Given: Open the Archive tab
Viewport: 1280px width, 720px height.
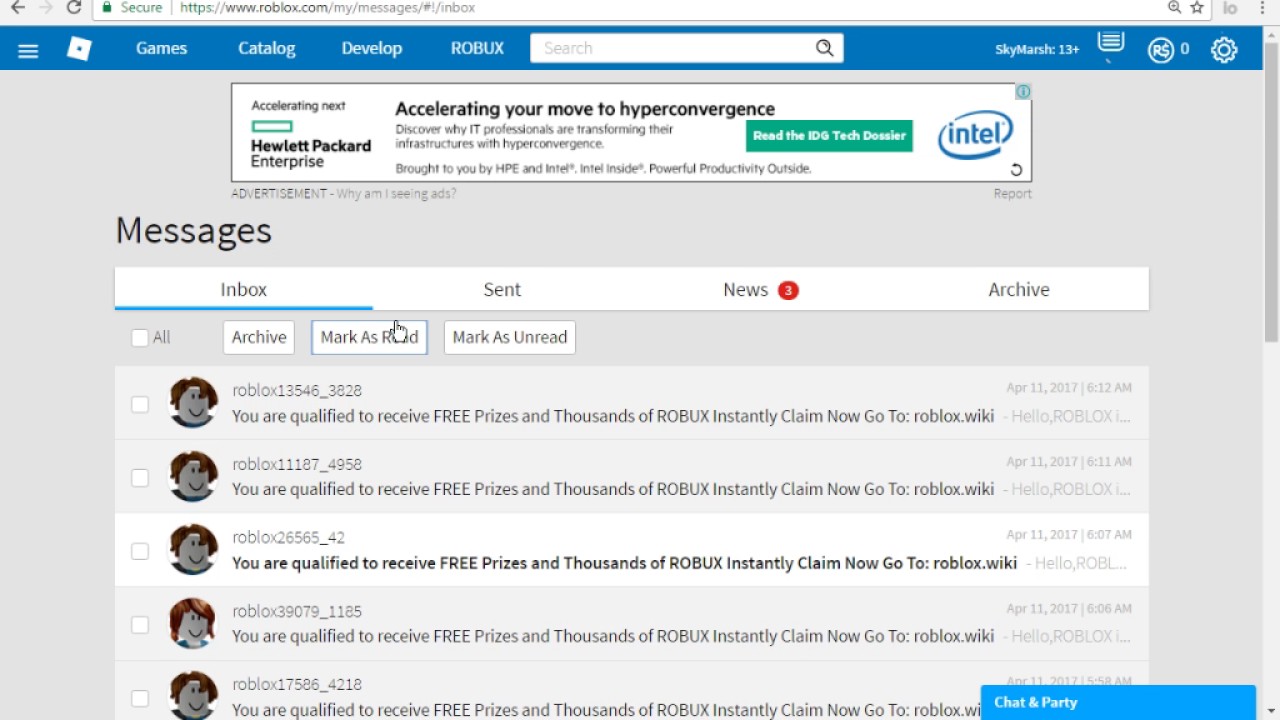Looking at the screenshot, I should point(1019,289).
